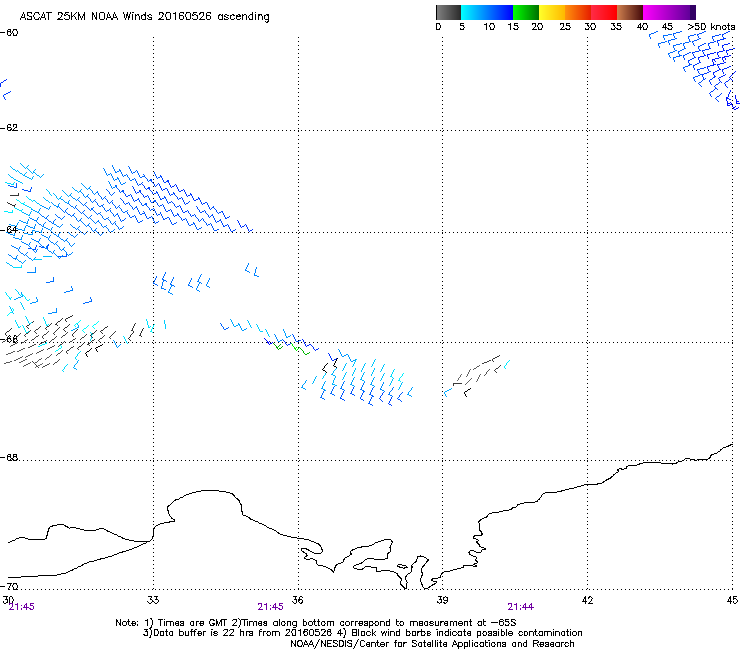Click the legend tick label 10
Viewport: 740px width, 650px height.
coord(489,27)
